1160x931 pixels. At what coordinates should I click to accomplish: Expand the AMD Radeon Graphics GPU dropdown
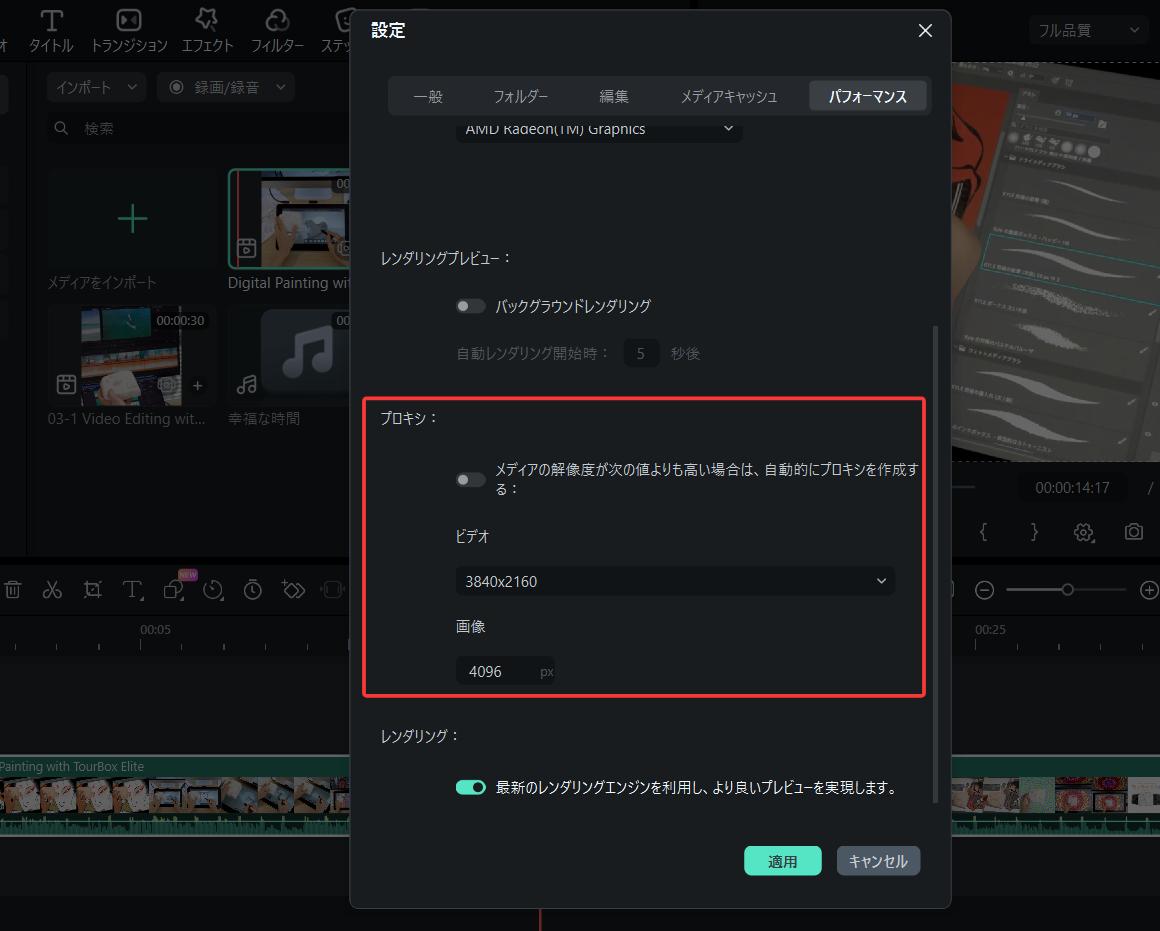[598, 129]
